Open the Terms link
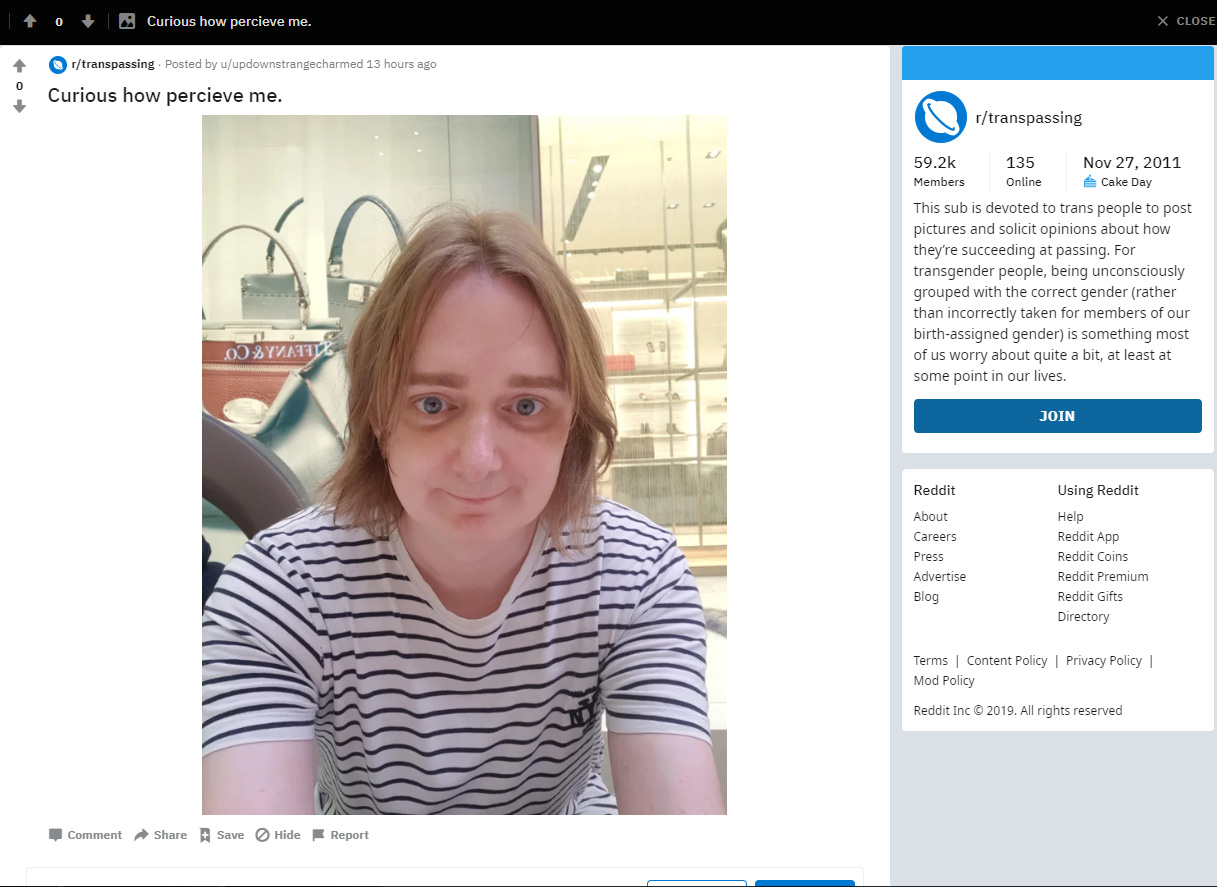The width and height of the screenshot is (1217, 887). click(930, 661)
